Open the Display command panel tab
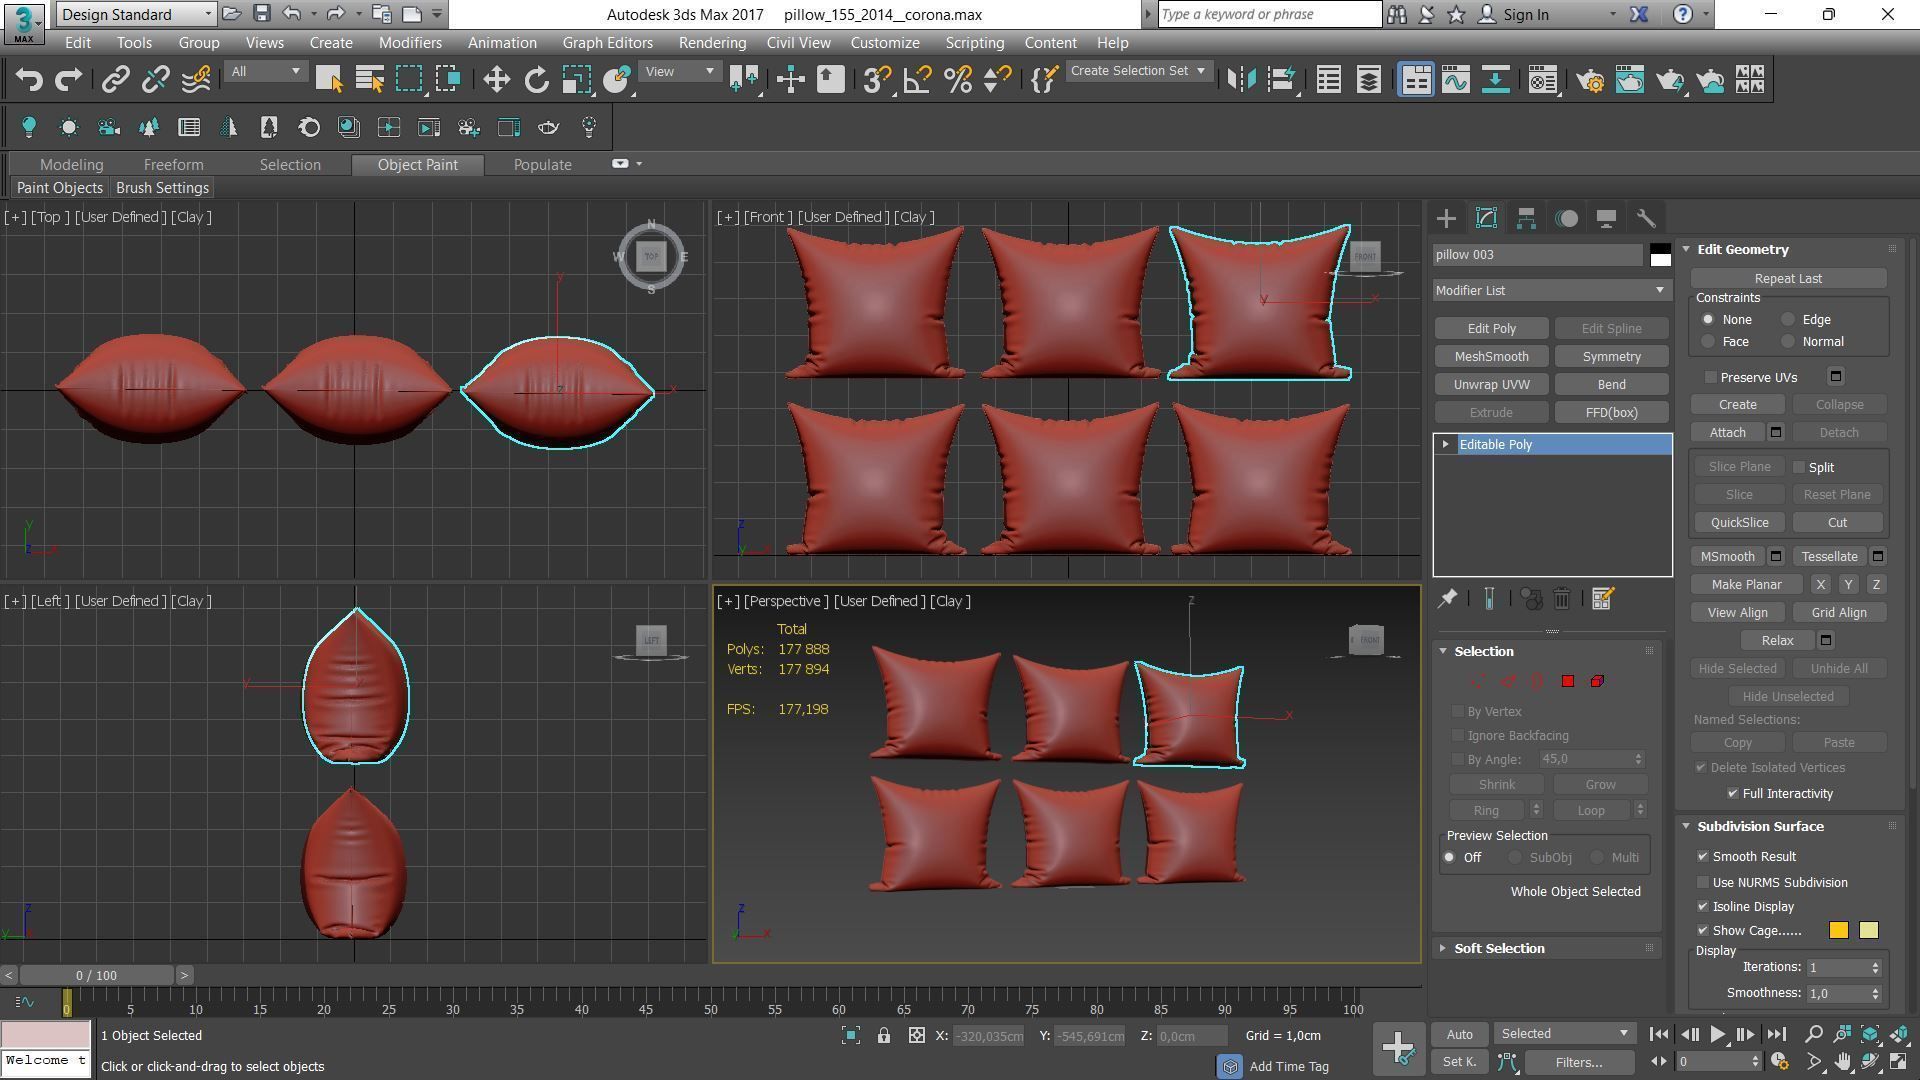Viewport: 1920px width, 1080px height. point(1606,218)
